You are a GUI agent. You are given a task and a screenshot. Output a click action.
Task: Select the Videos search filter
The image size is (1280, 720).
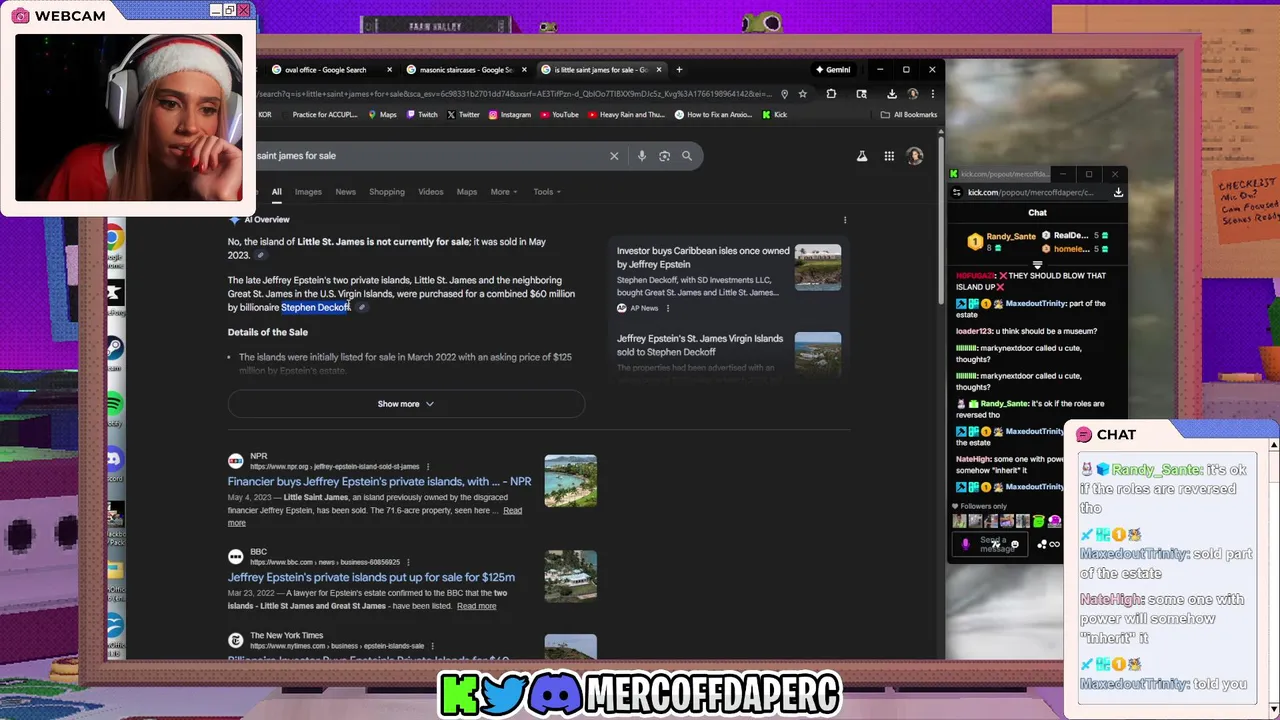(x=430, y=192)
